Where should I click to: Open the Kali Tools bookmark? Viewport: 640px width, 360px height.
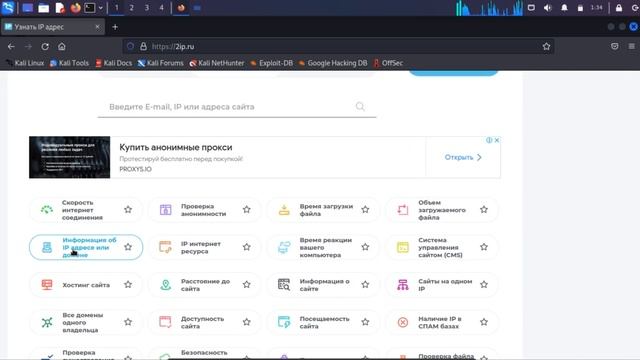click(69, 63)
